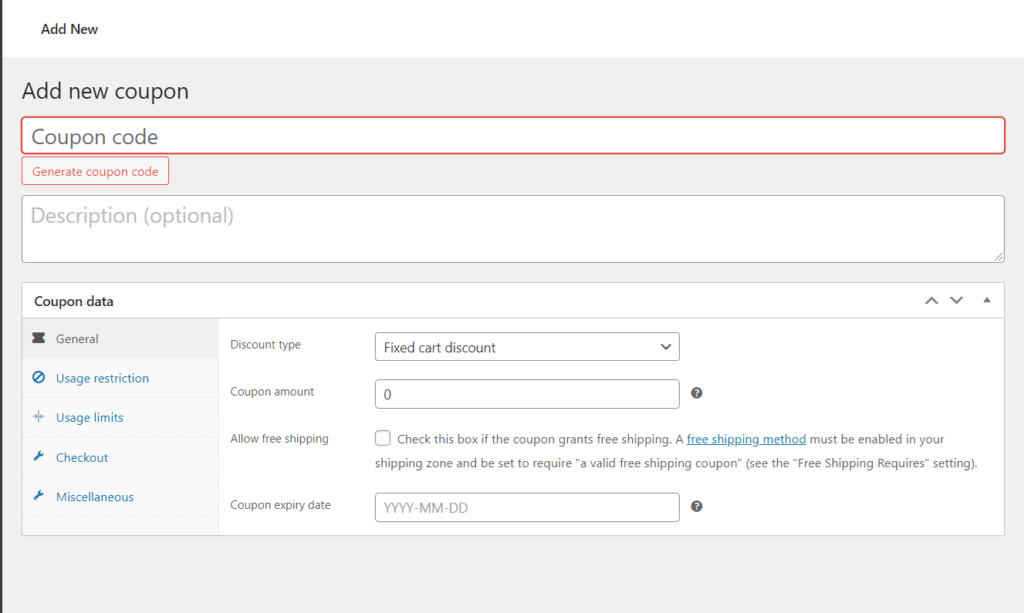Enable the Allow free shipping checkbox

click(x=383, y=438)
